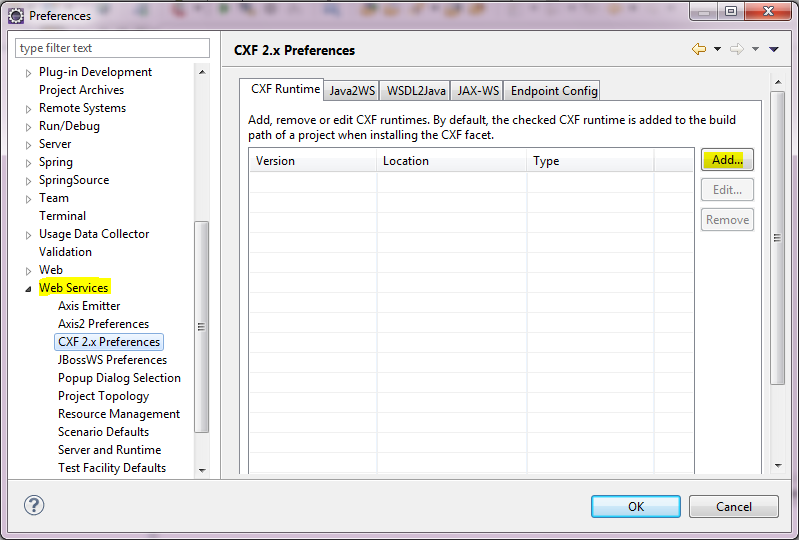The height and width of the screenshot is (540, 799).
Task: Expand the Run/Debug node
Action: (x=29, y=127)
